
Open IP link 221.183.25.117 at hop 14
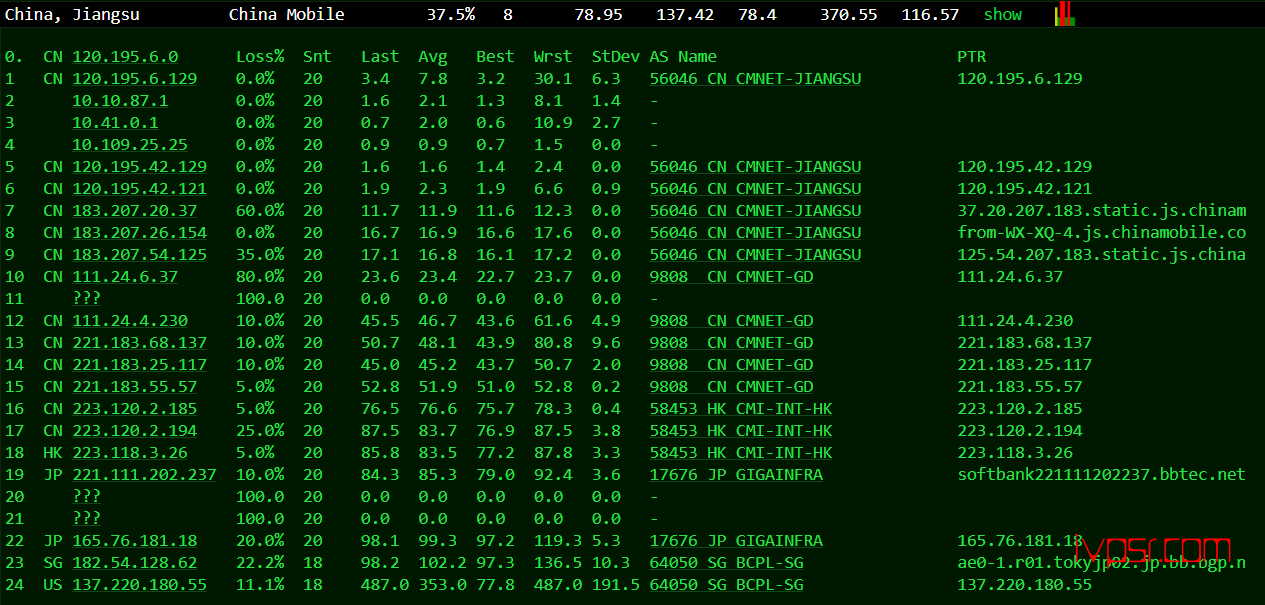(x=140, y=365)
